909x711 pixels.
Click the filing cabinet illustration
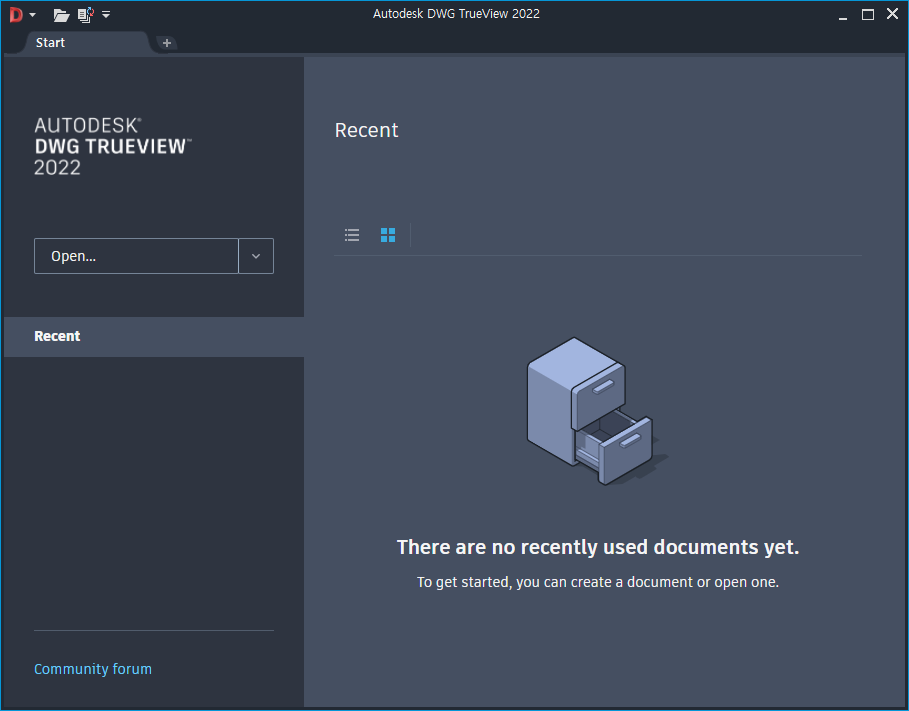tap(590, 411)
